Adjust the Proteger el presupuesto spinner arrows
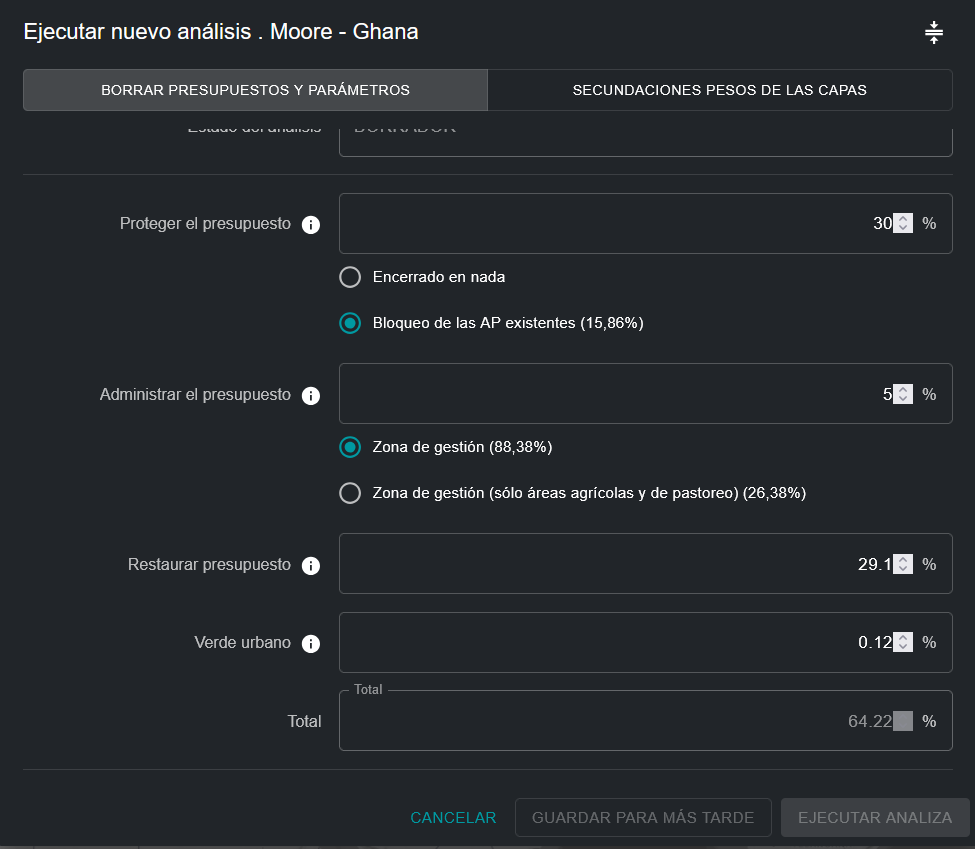The image size is (975, 849). [903, 224]
